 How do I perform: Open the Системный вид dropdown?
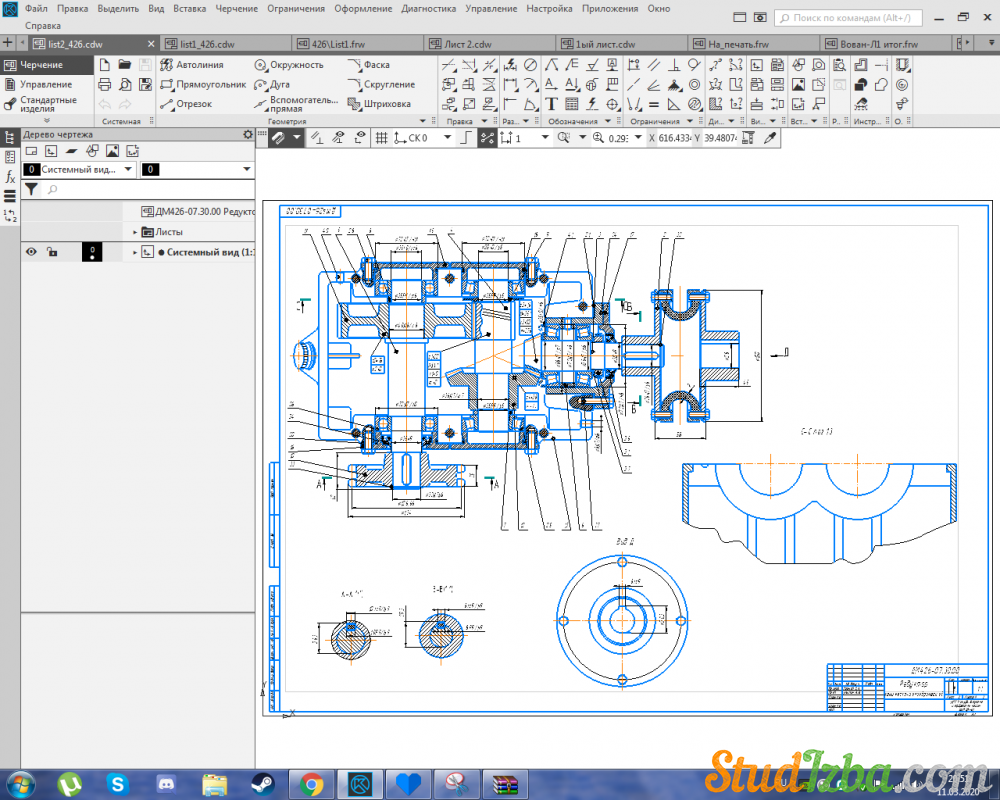[x=128, y=170]
